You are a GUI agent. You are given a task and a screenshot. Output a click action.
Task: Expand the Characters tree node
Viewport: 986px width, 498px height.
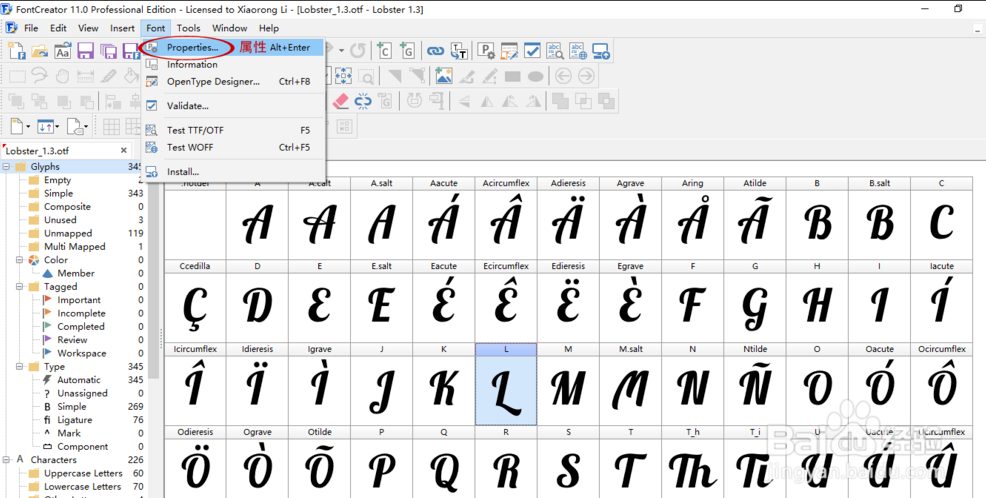7,460
